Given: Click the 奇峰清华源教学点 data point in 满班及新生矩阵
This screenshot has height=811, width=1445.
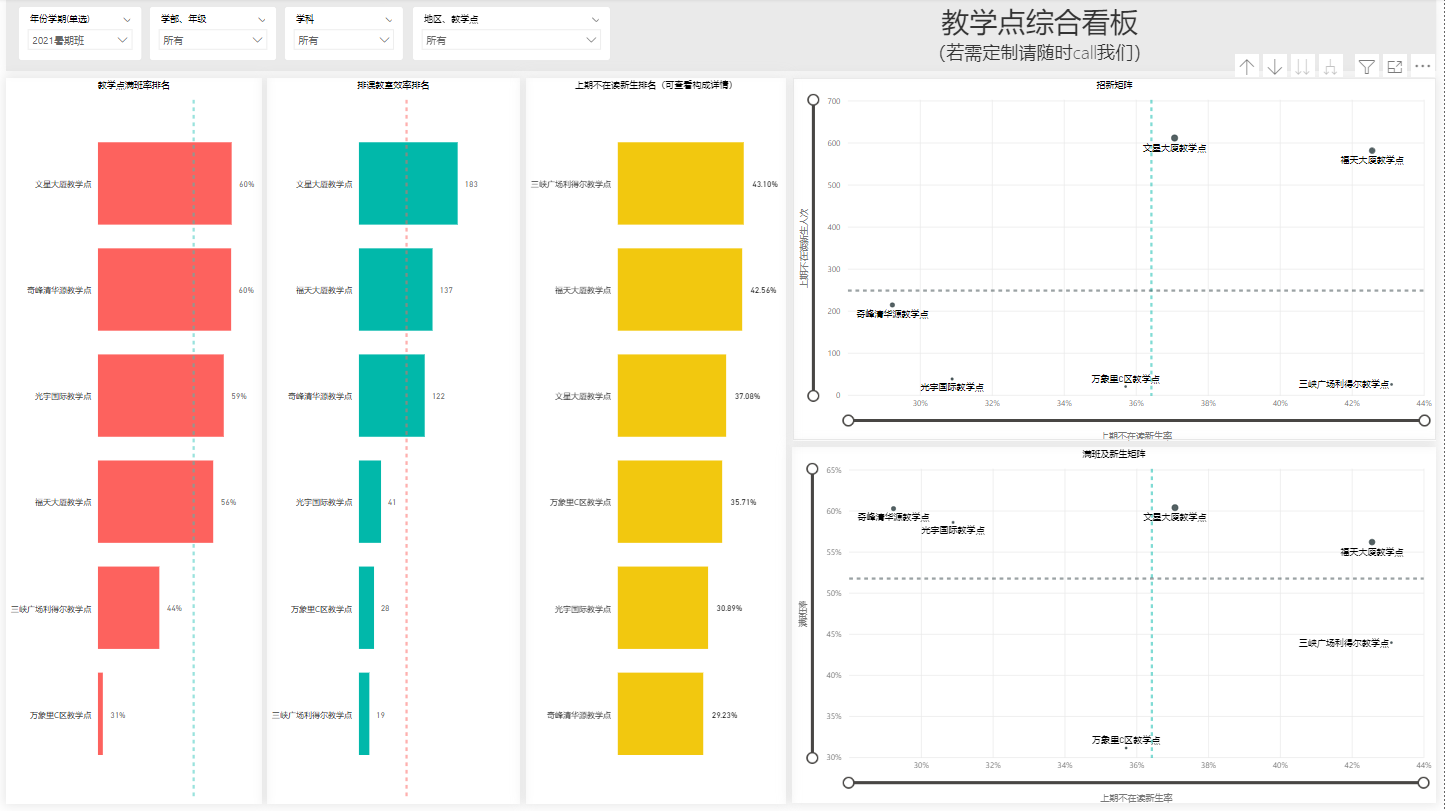Looking at the screenshot, I should (x=893, y=508).
